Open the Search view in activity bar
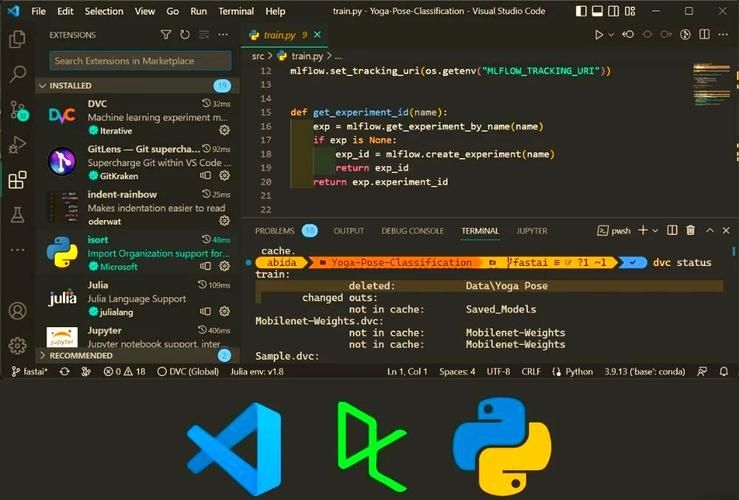Viewport: 739px width, 500px height. (x=17, y=74)
